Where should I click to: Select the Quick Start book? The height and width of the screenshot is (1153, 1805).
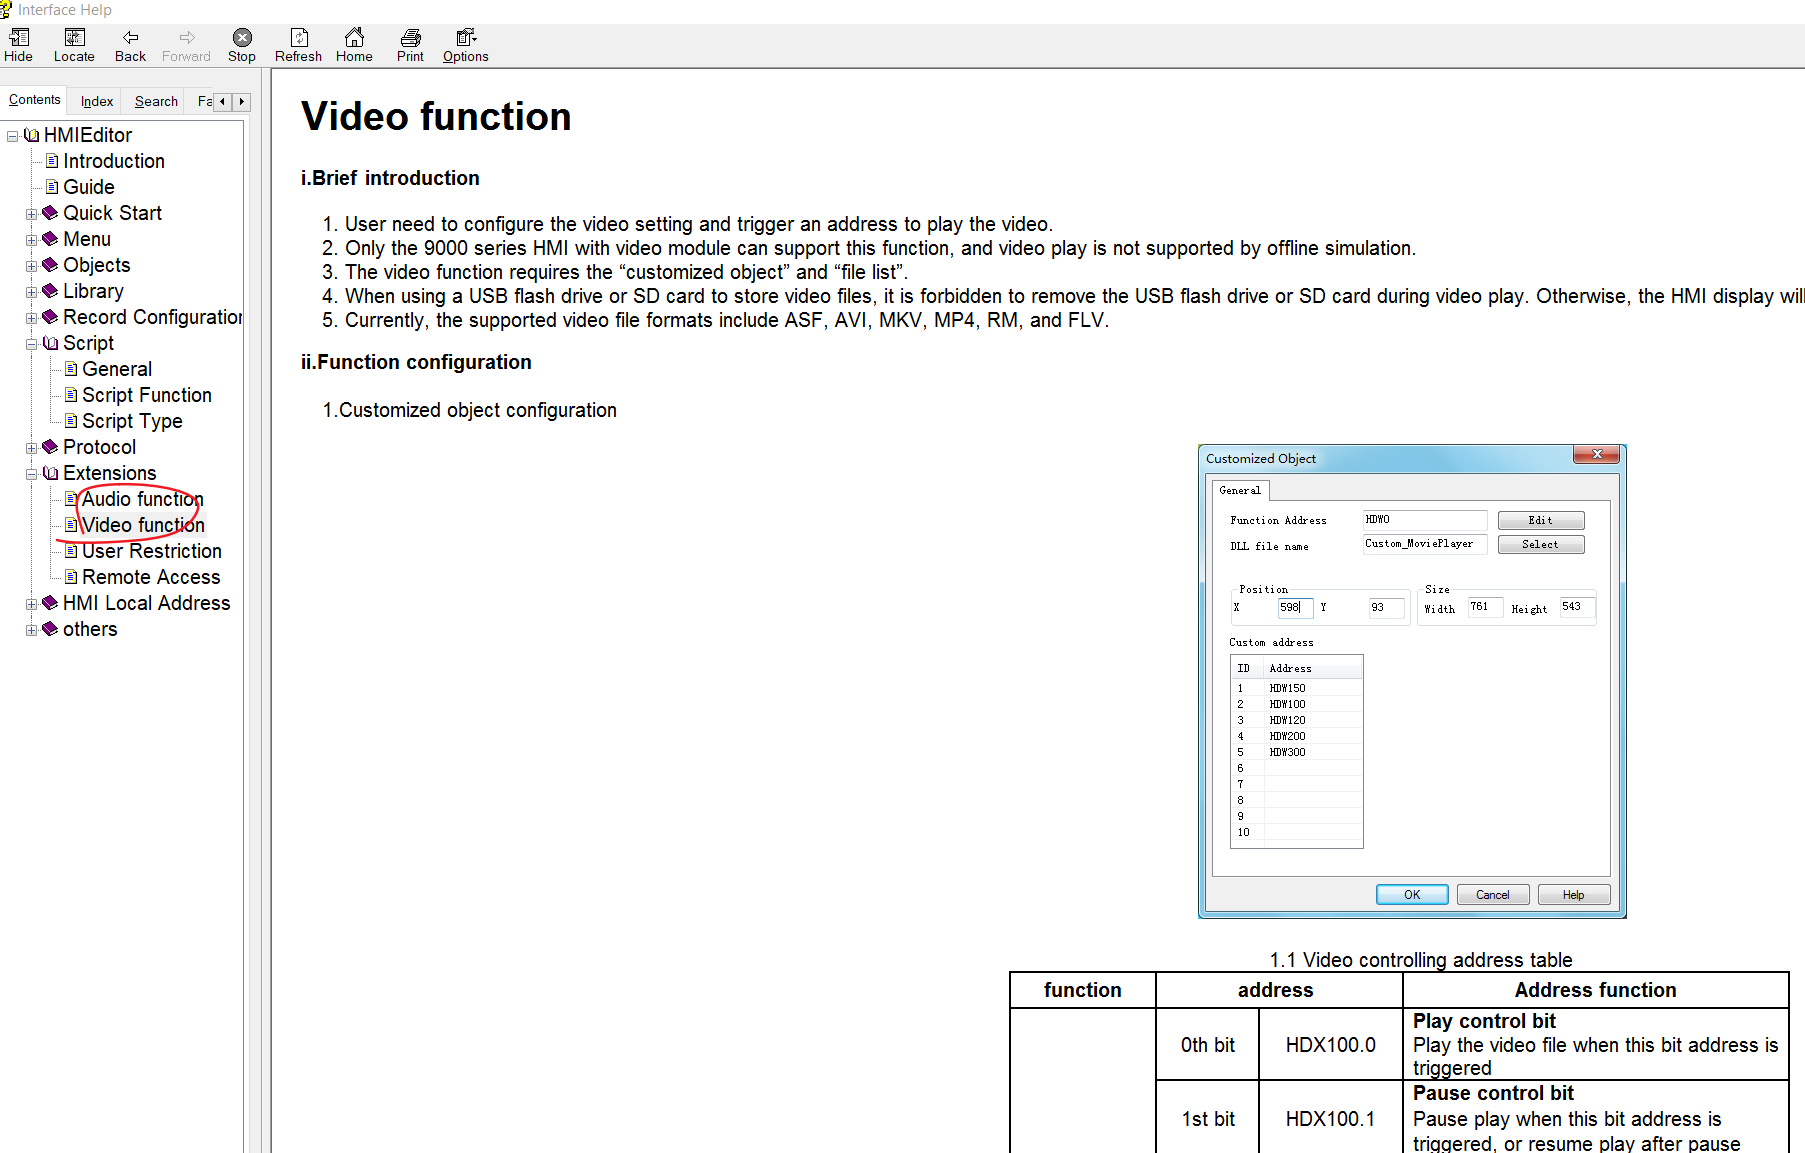(x=112, y=213)
